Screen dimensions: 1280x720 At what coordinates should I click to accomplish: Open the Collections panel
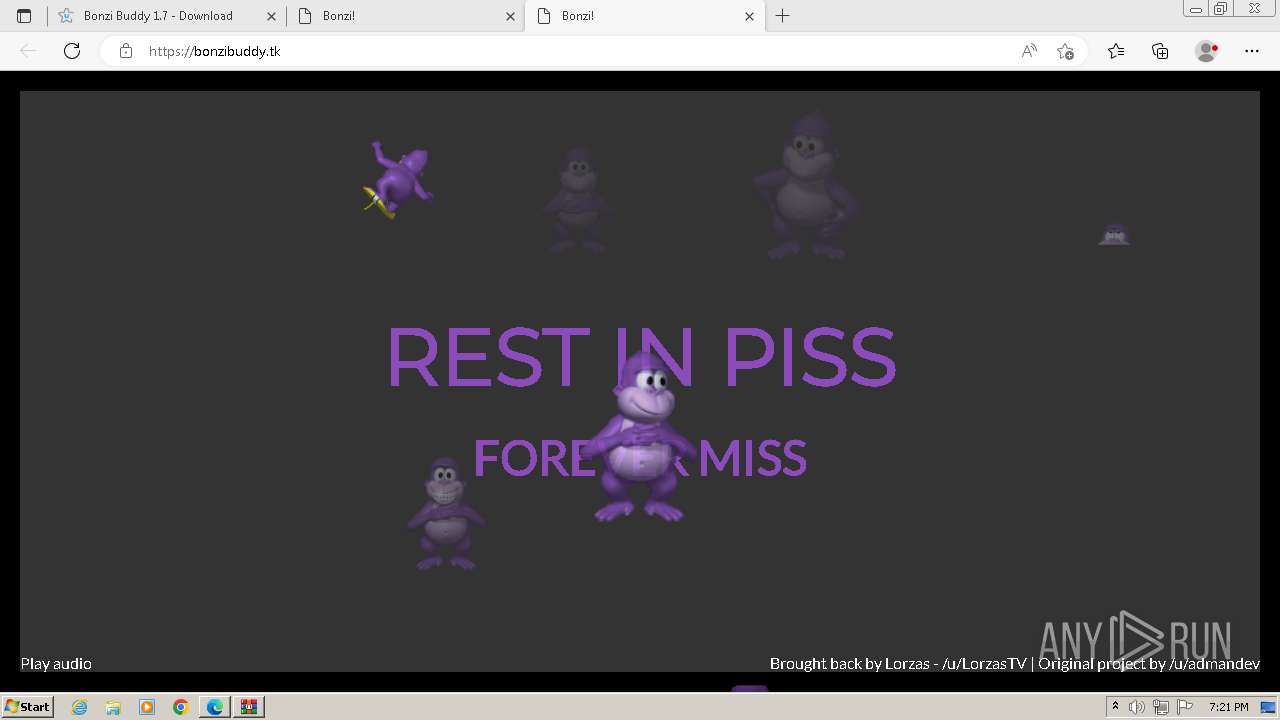pos(1160,51)
